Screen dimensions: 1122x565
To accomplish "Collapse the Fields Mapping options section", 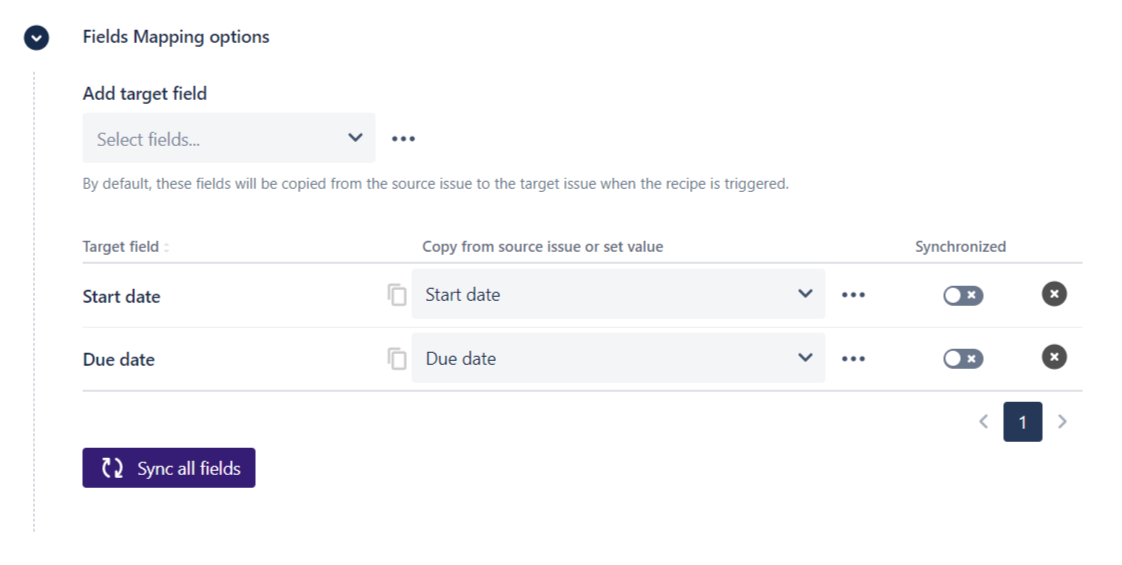I will (37, 38).
